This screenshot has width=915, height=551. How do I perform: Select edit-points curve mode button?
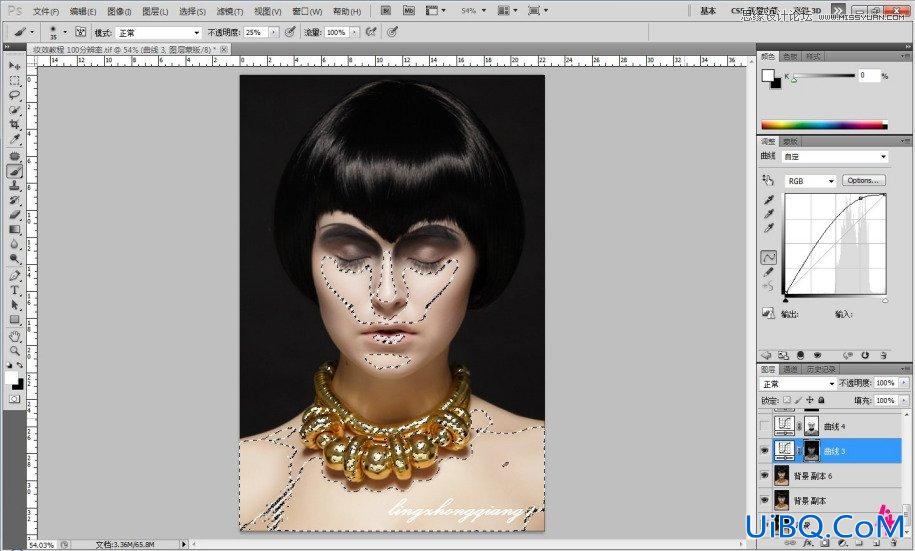pyautogui.click(x=769, y=257)
